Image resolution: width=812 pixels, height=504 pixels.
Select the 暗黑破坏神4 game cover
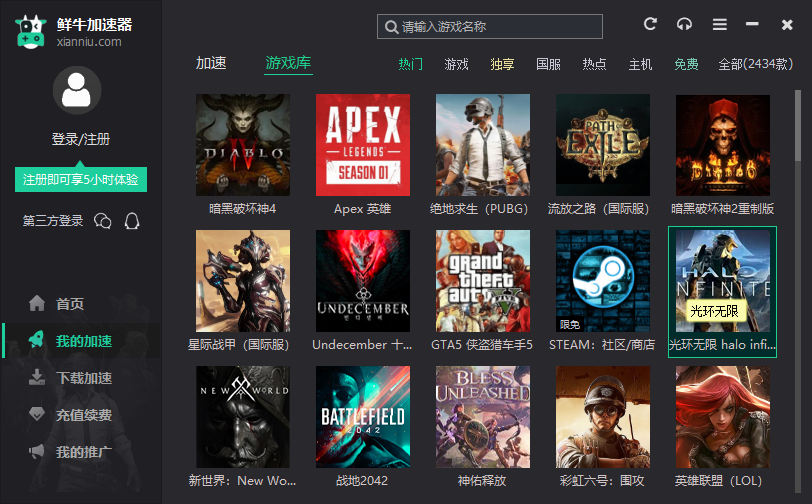243,145
